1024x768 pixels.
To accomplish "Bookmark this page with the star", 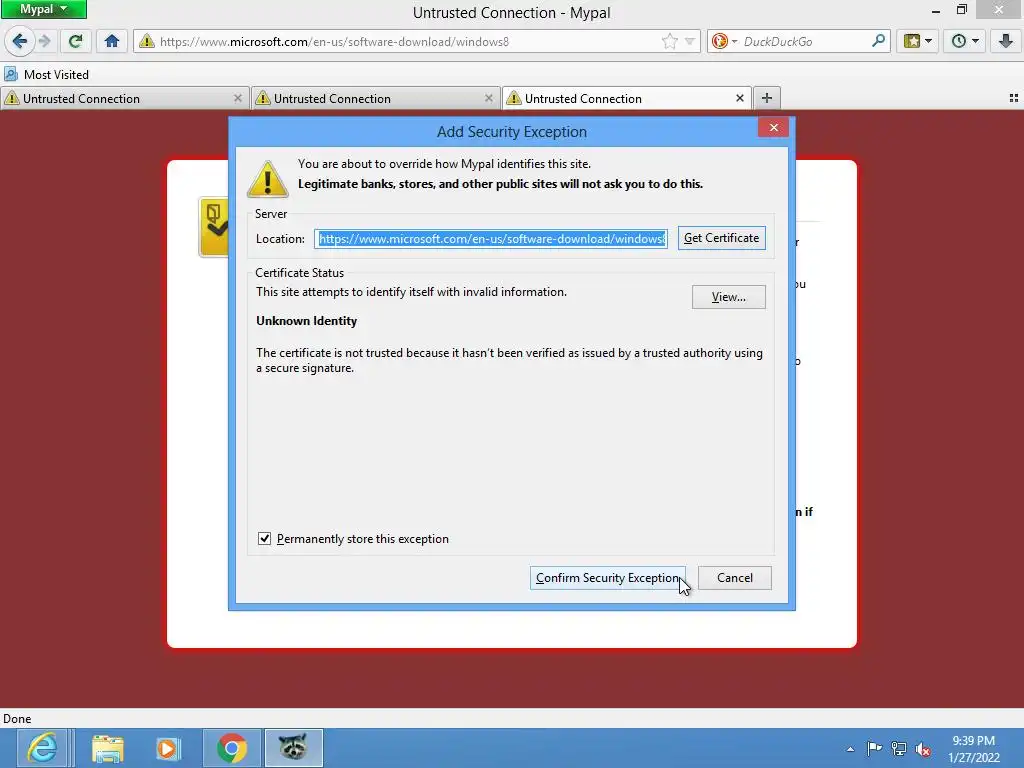I will (669, 41).
